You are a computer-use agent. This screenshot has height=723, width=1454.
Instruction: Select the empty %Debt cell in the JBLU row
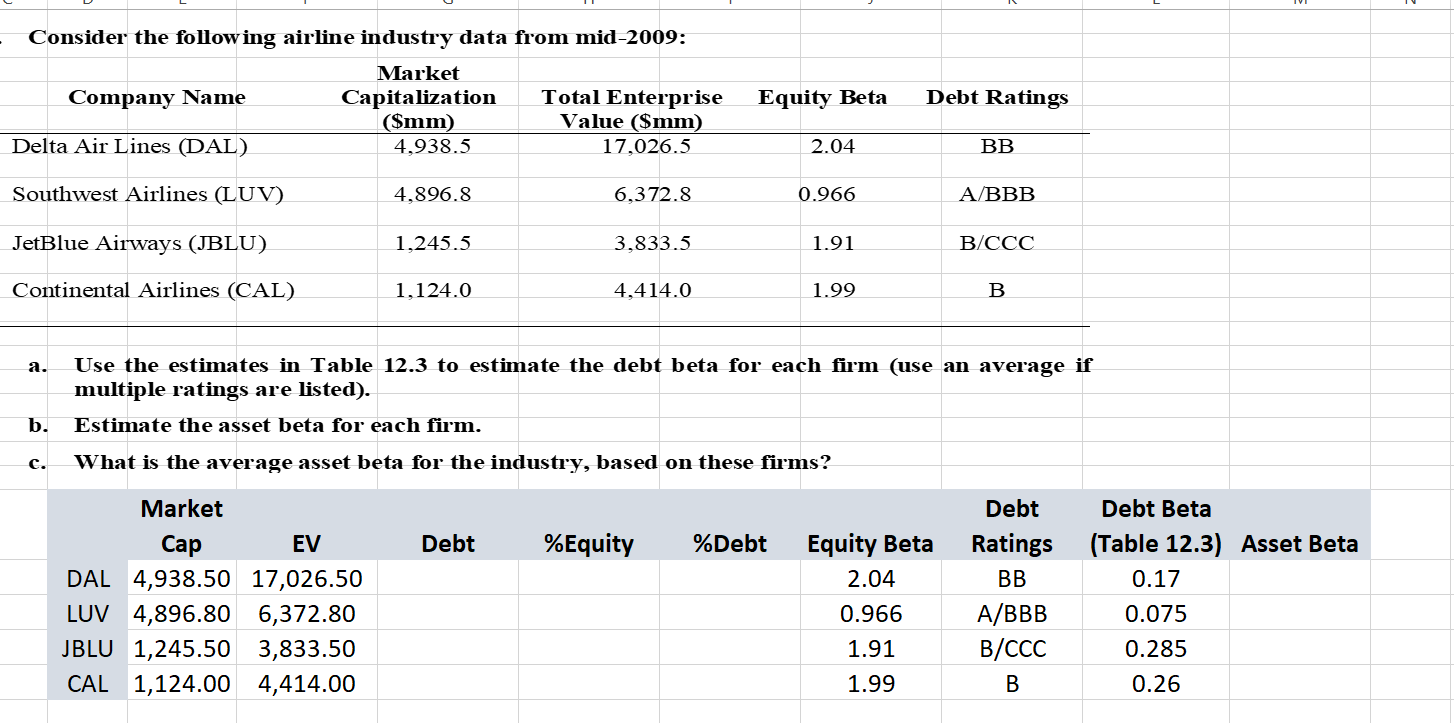click(729, 649)
